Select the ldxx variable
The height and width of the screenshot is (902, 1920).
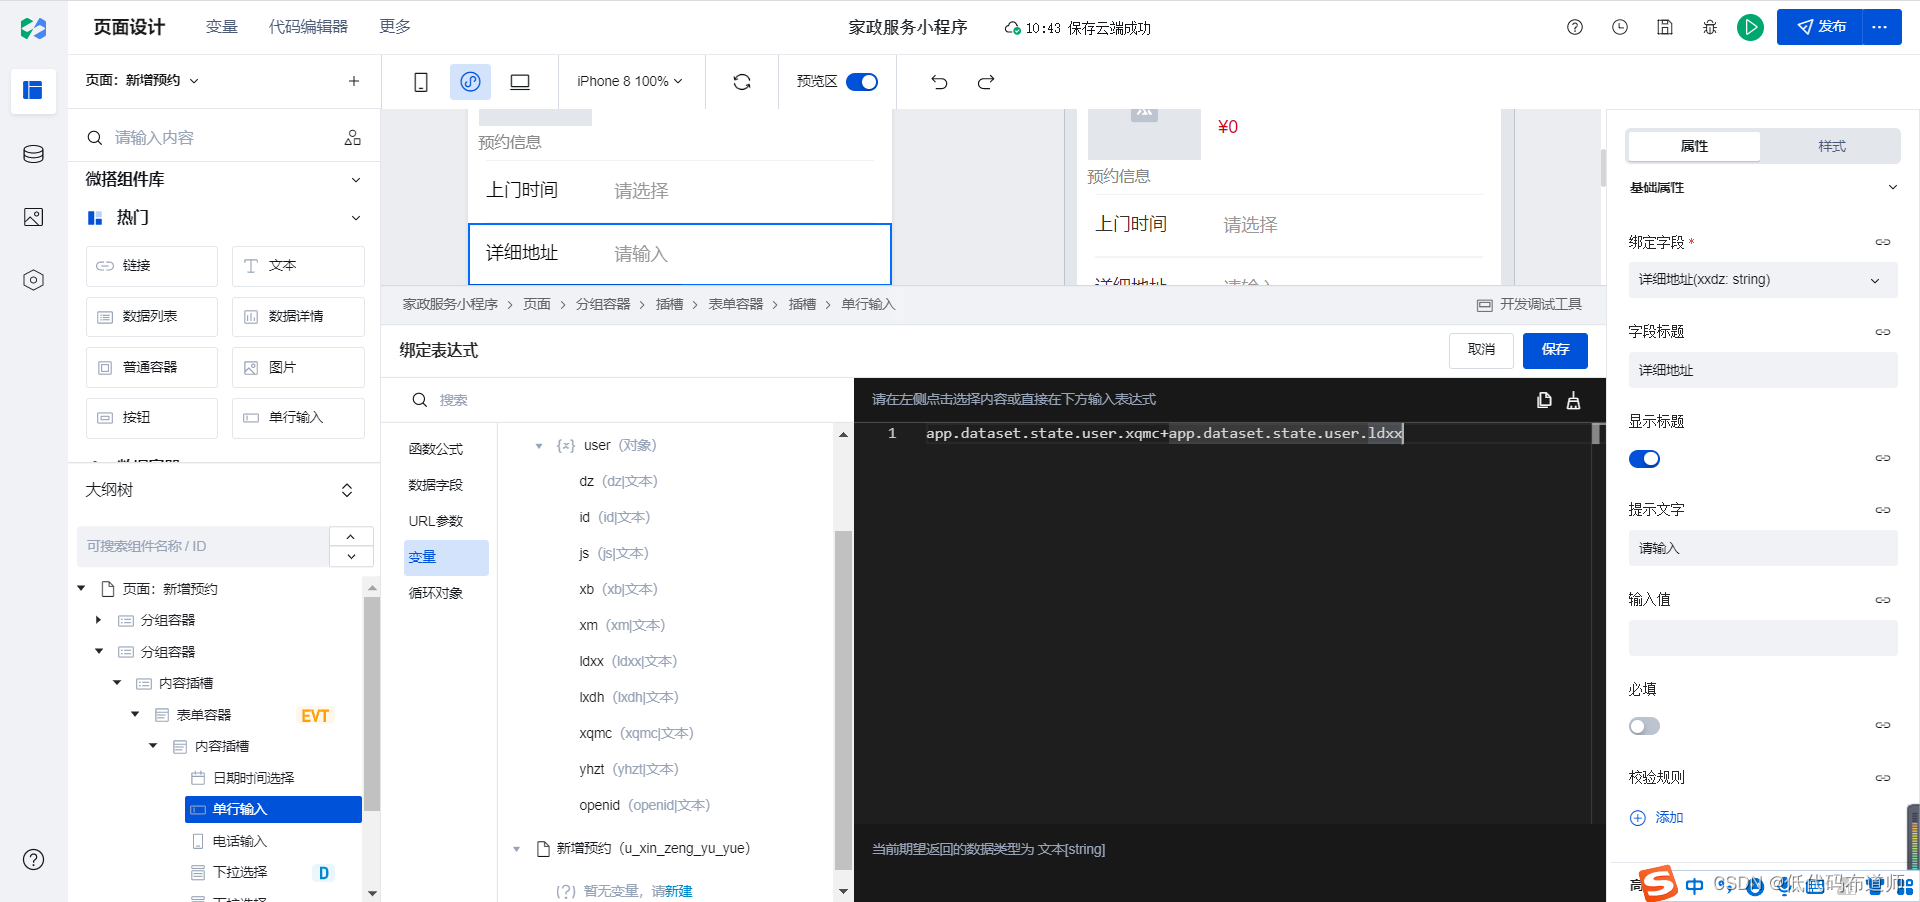(628, 661)
